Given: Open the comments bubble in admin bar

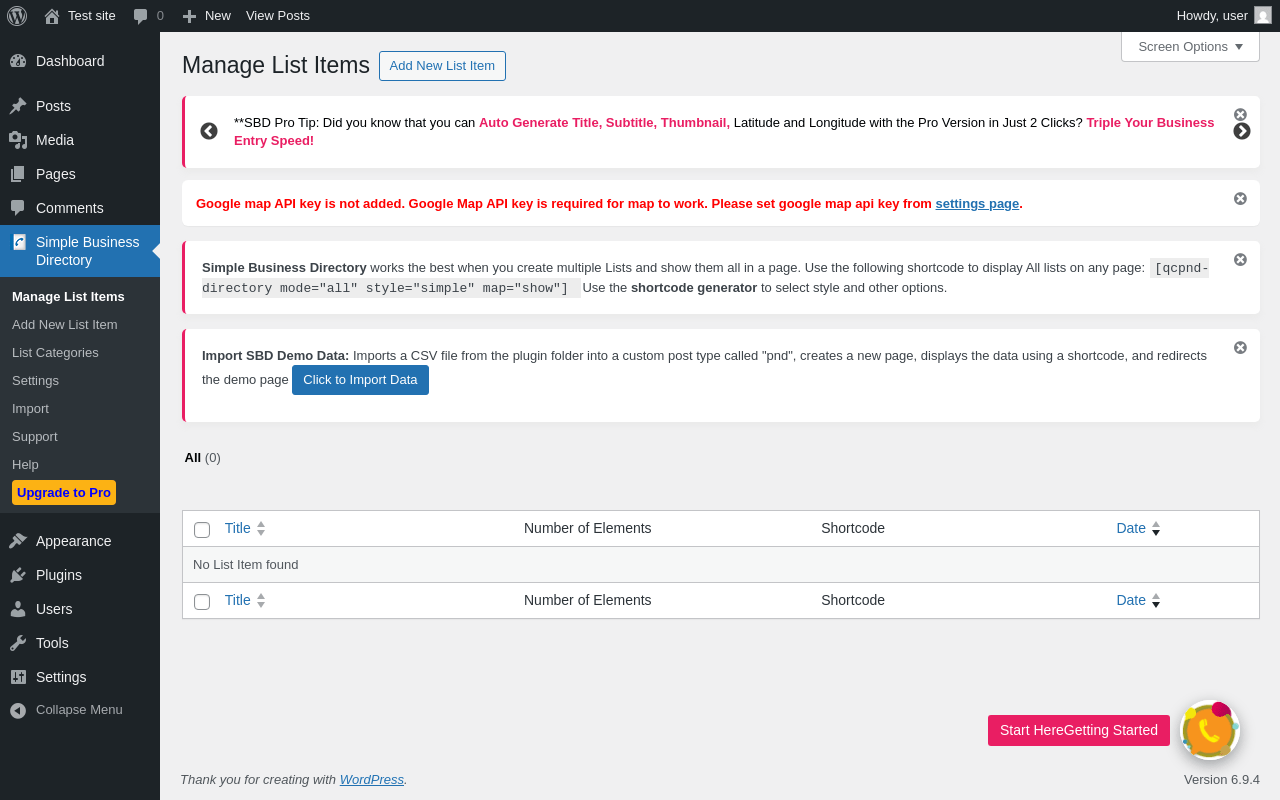Looking at the screenshot, I should pyautogui.click(x=141, y=16).
